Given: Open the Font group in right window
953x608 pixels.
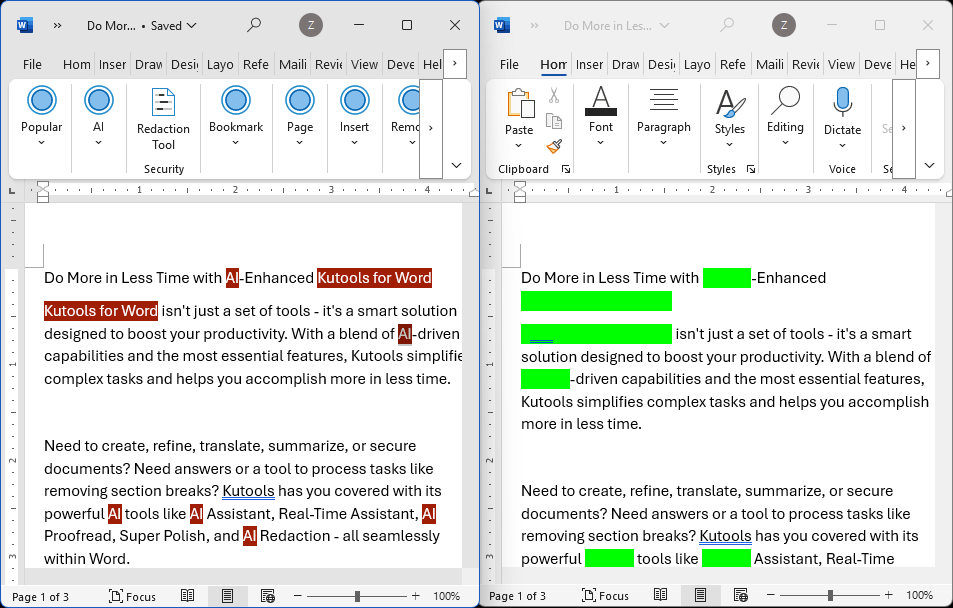Looking at the screenshot, I should (600, 117).
